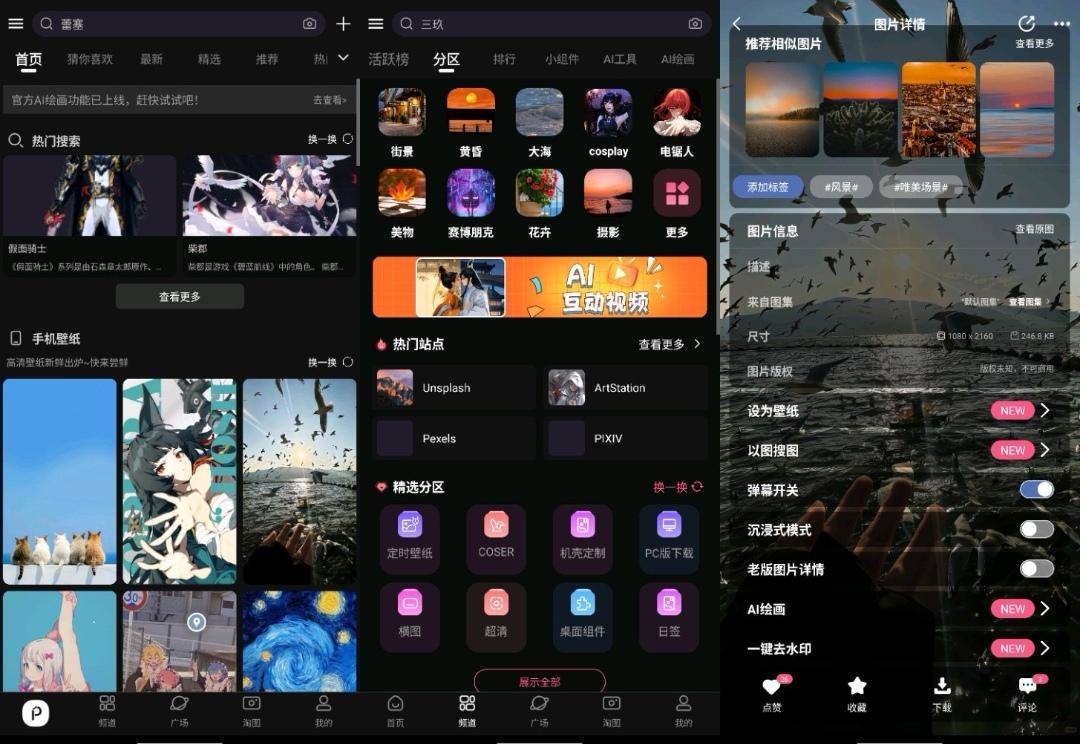
Task: Tap the 点赞 heart icon
Action: 771,686
